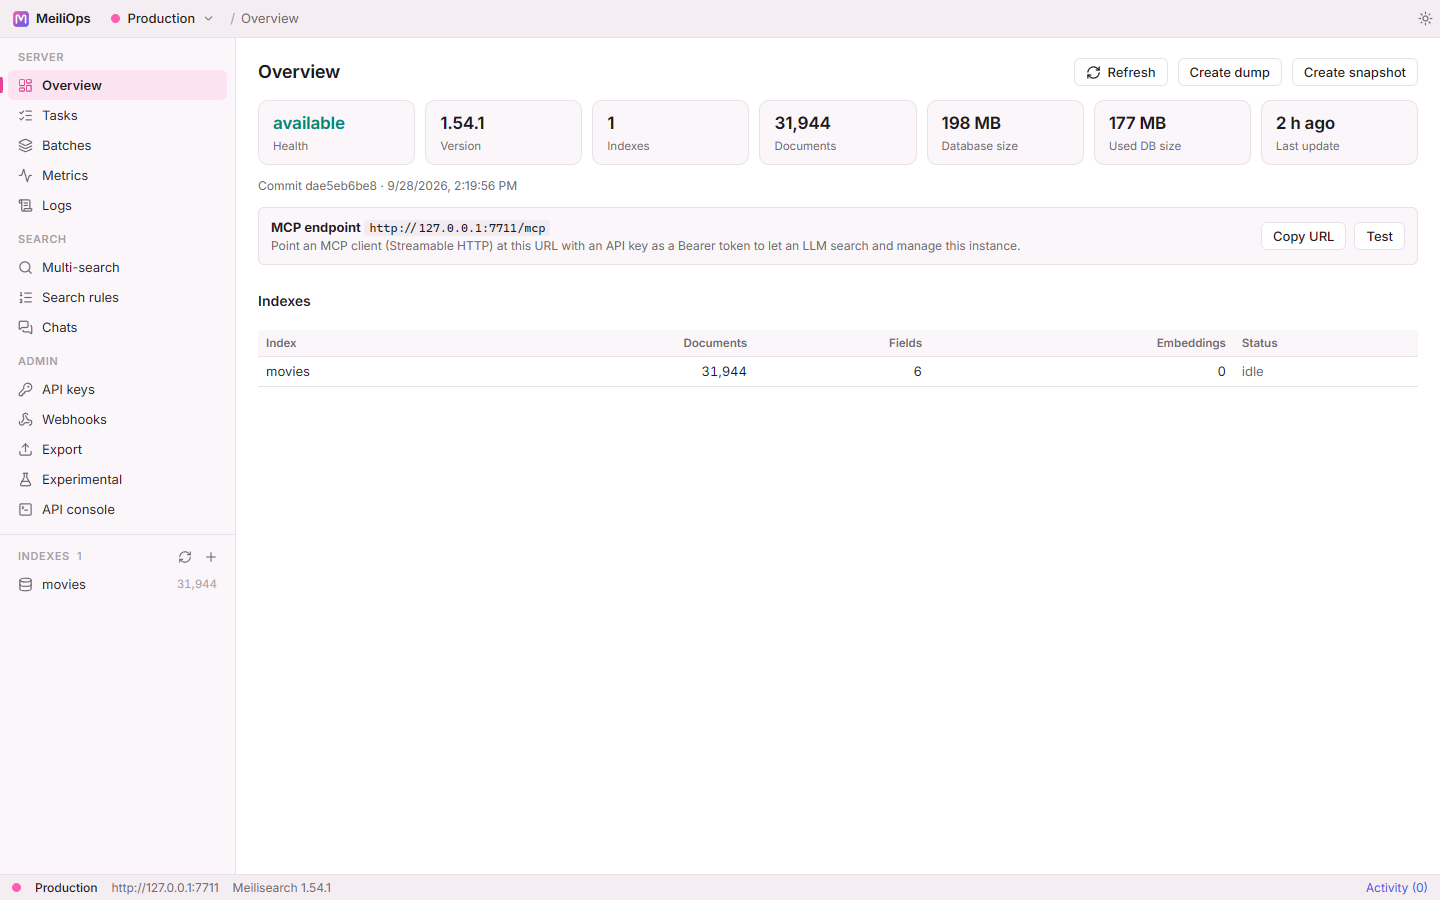
Task: Open the Metrics page
Action: coord(117,176)
